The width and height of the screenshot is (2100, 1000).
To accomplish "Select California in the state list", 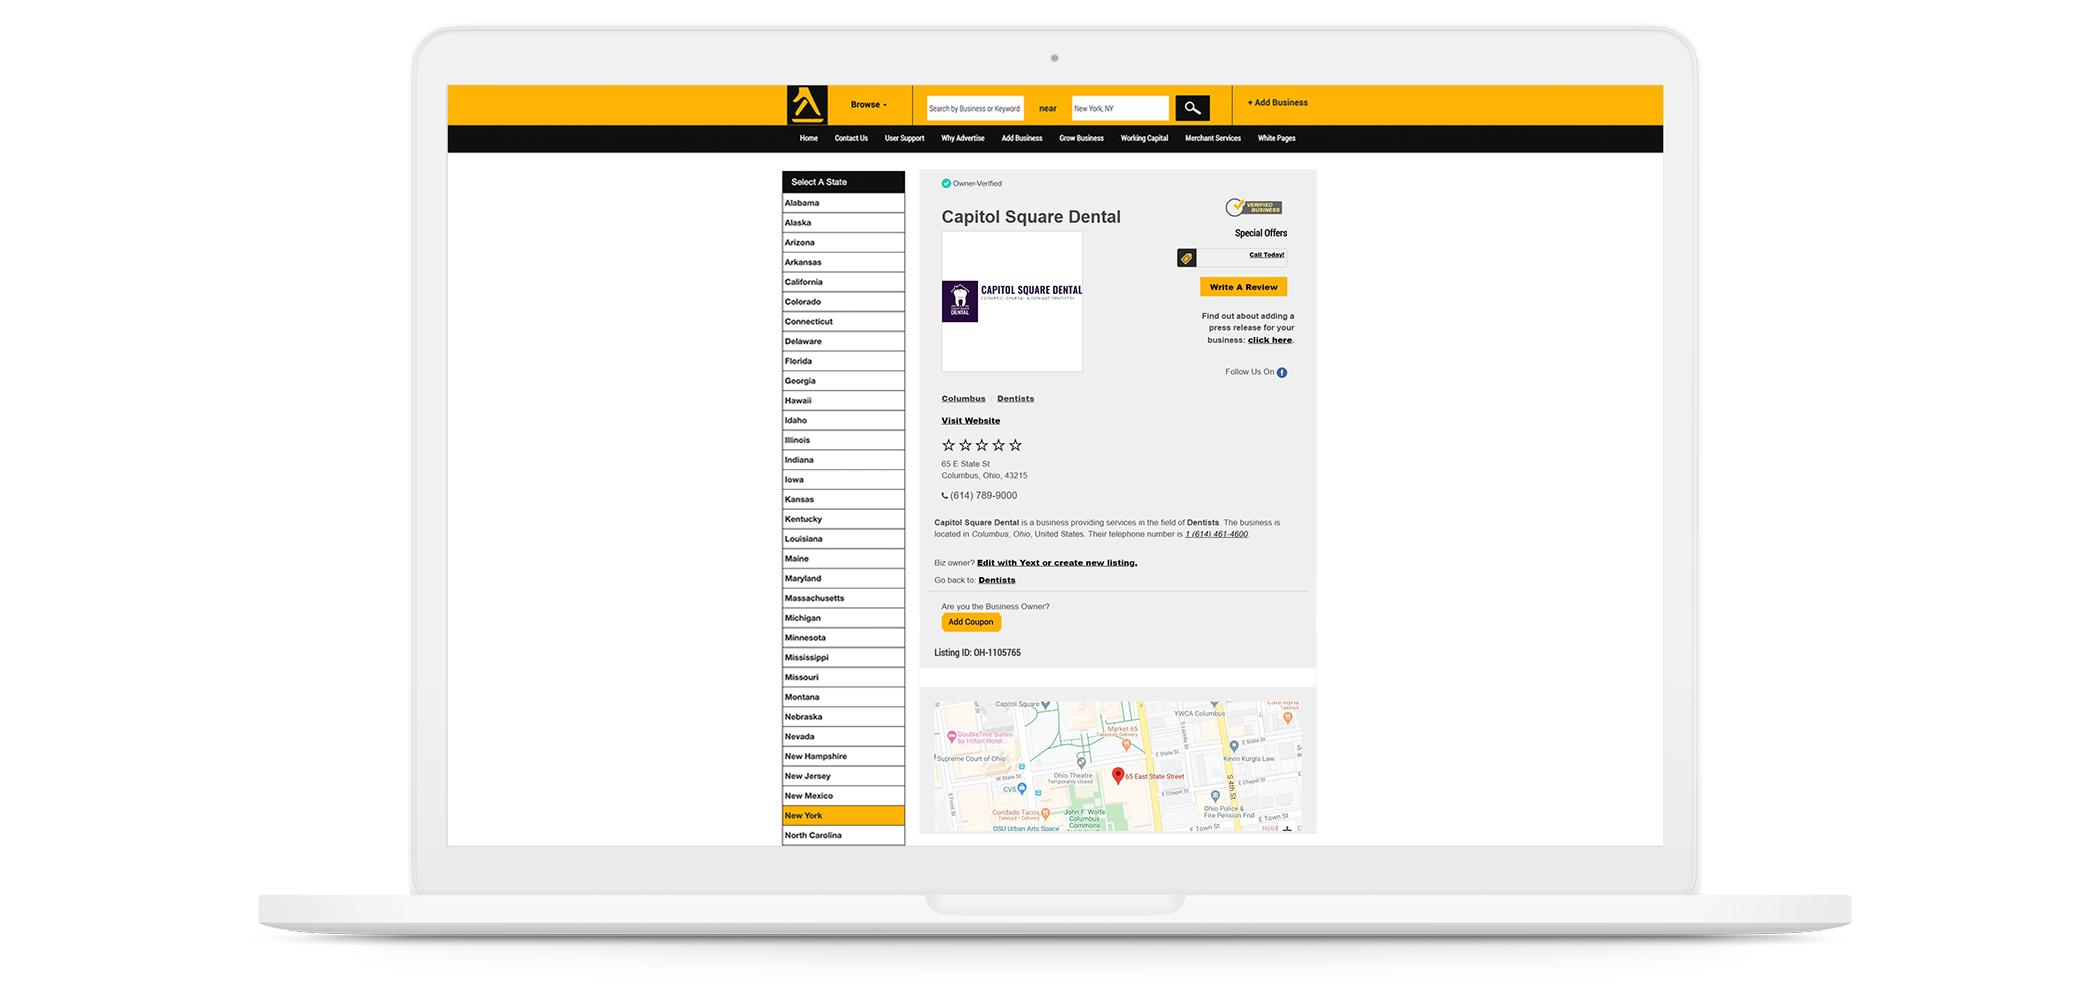I will (x=843, y=282).
